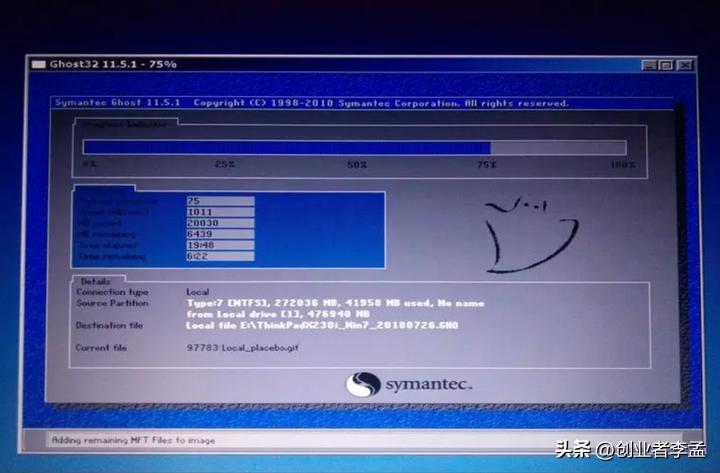This screenshot has width=720, height=473.
Task: Click the Type:7 [NTFS] source partition line
Action: [335, 303]
